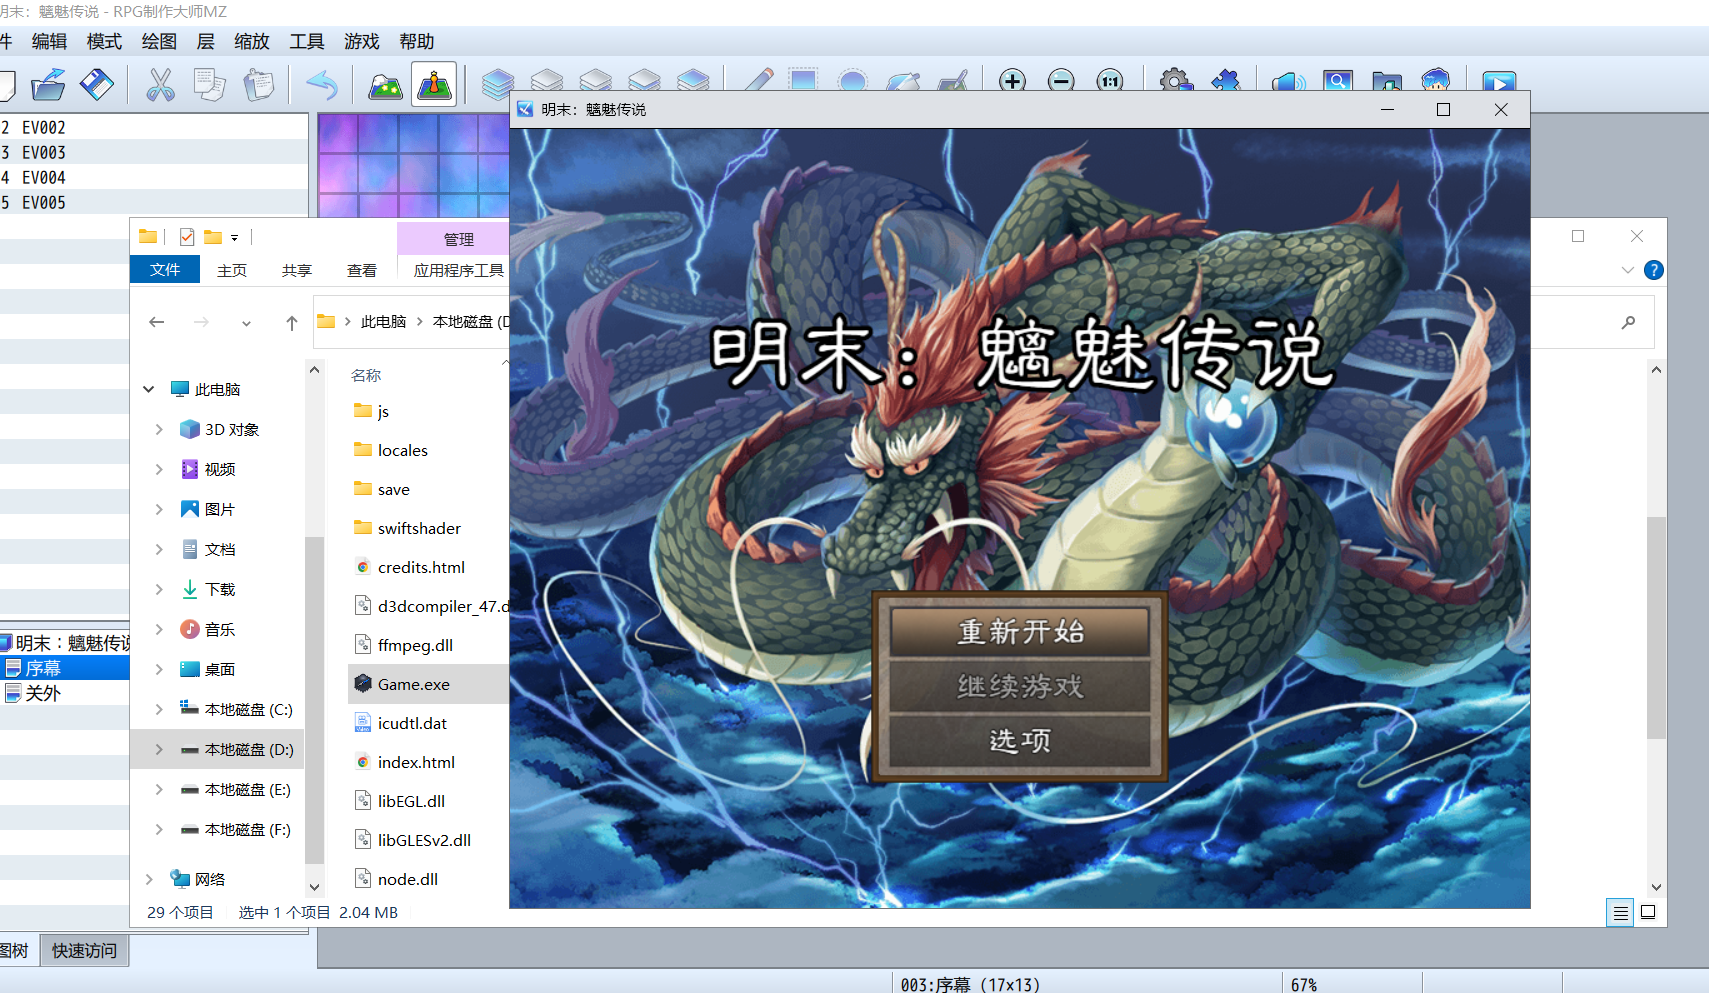Undo the last action with blue arrow
The image size is (1709, 993).
tap(322, 85)
